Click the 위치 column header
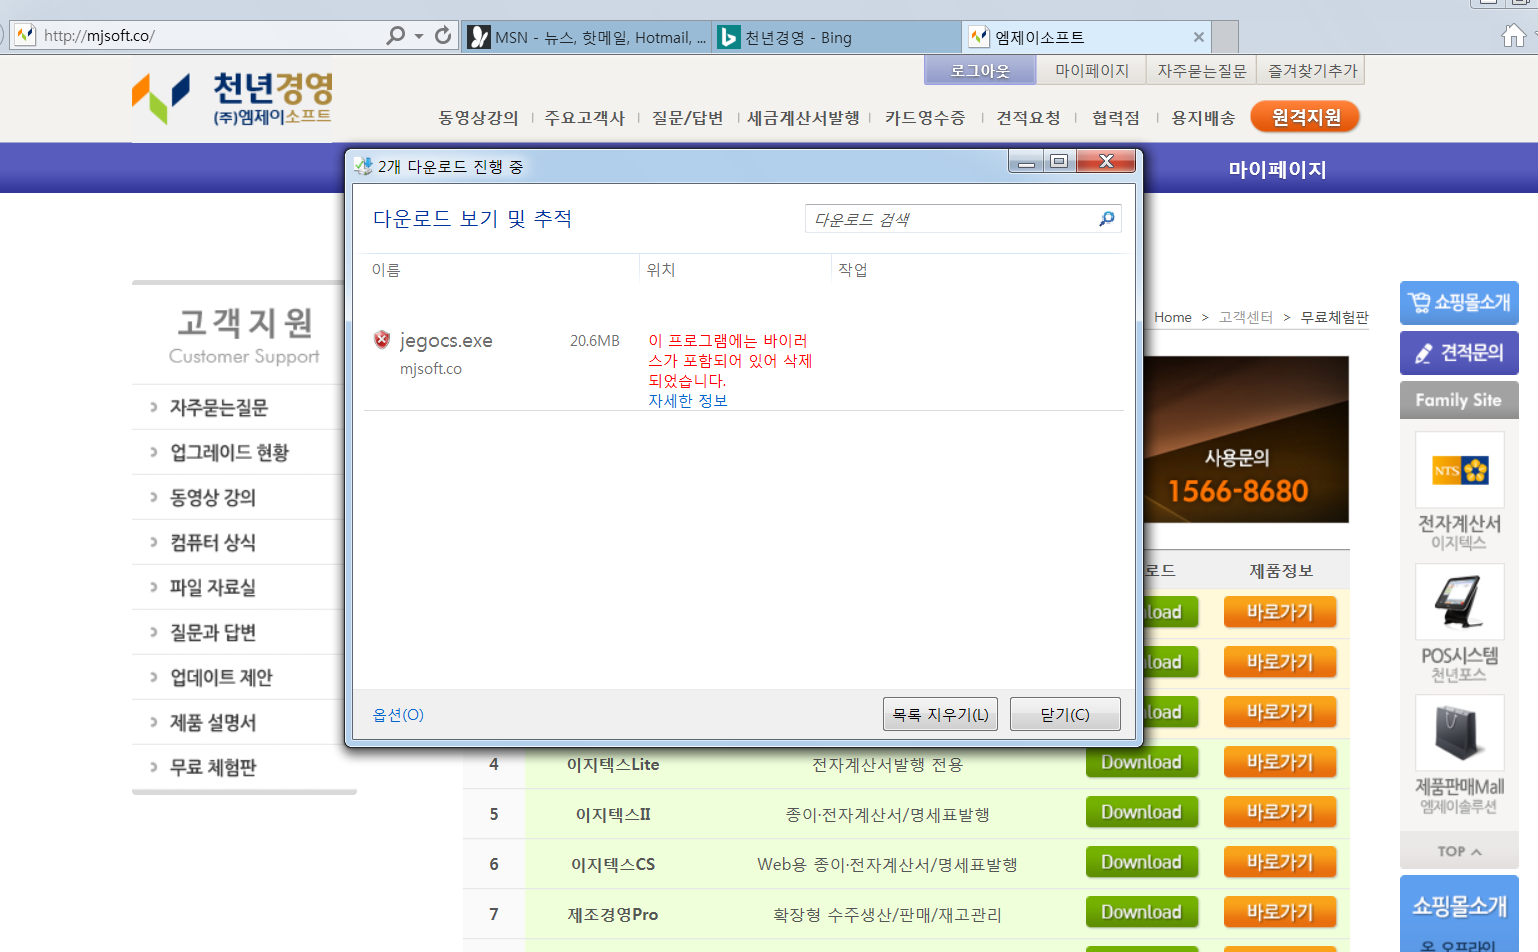The image size is (1538, 952). [x=660, y=270]
